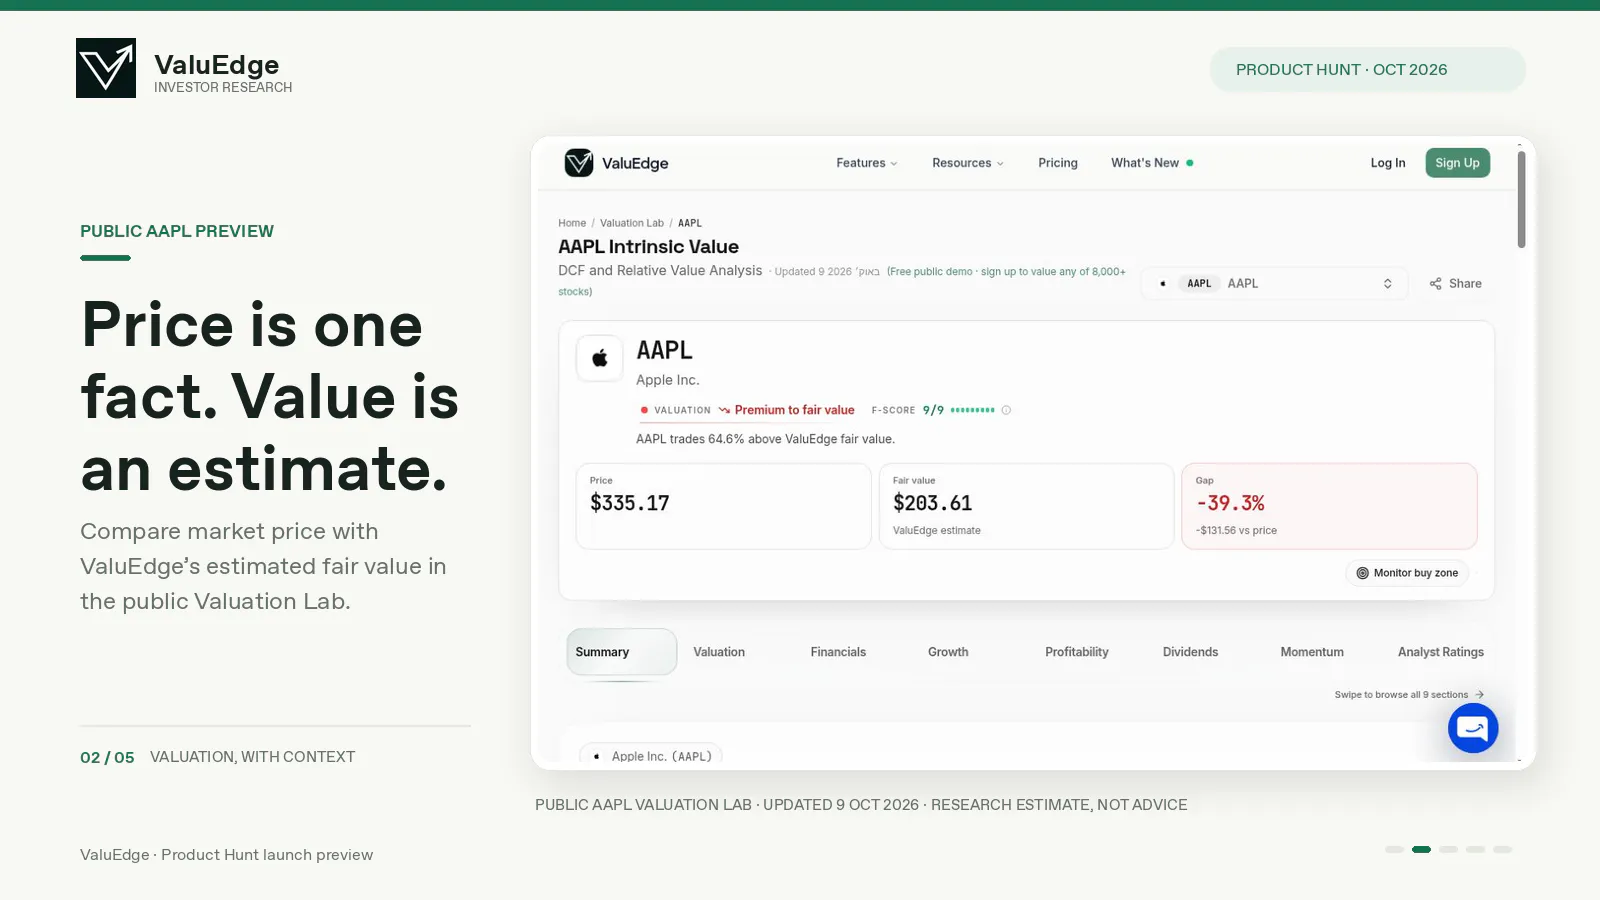Viewport: 1600px width, 900px height.
Task: Go to the Growth tab
Action: point(948,652)
